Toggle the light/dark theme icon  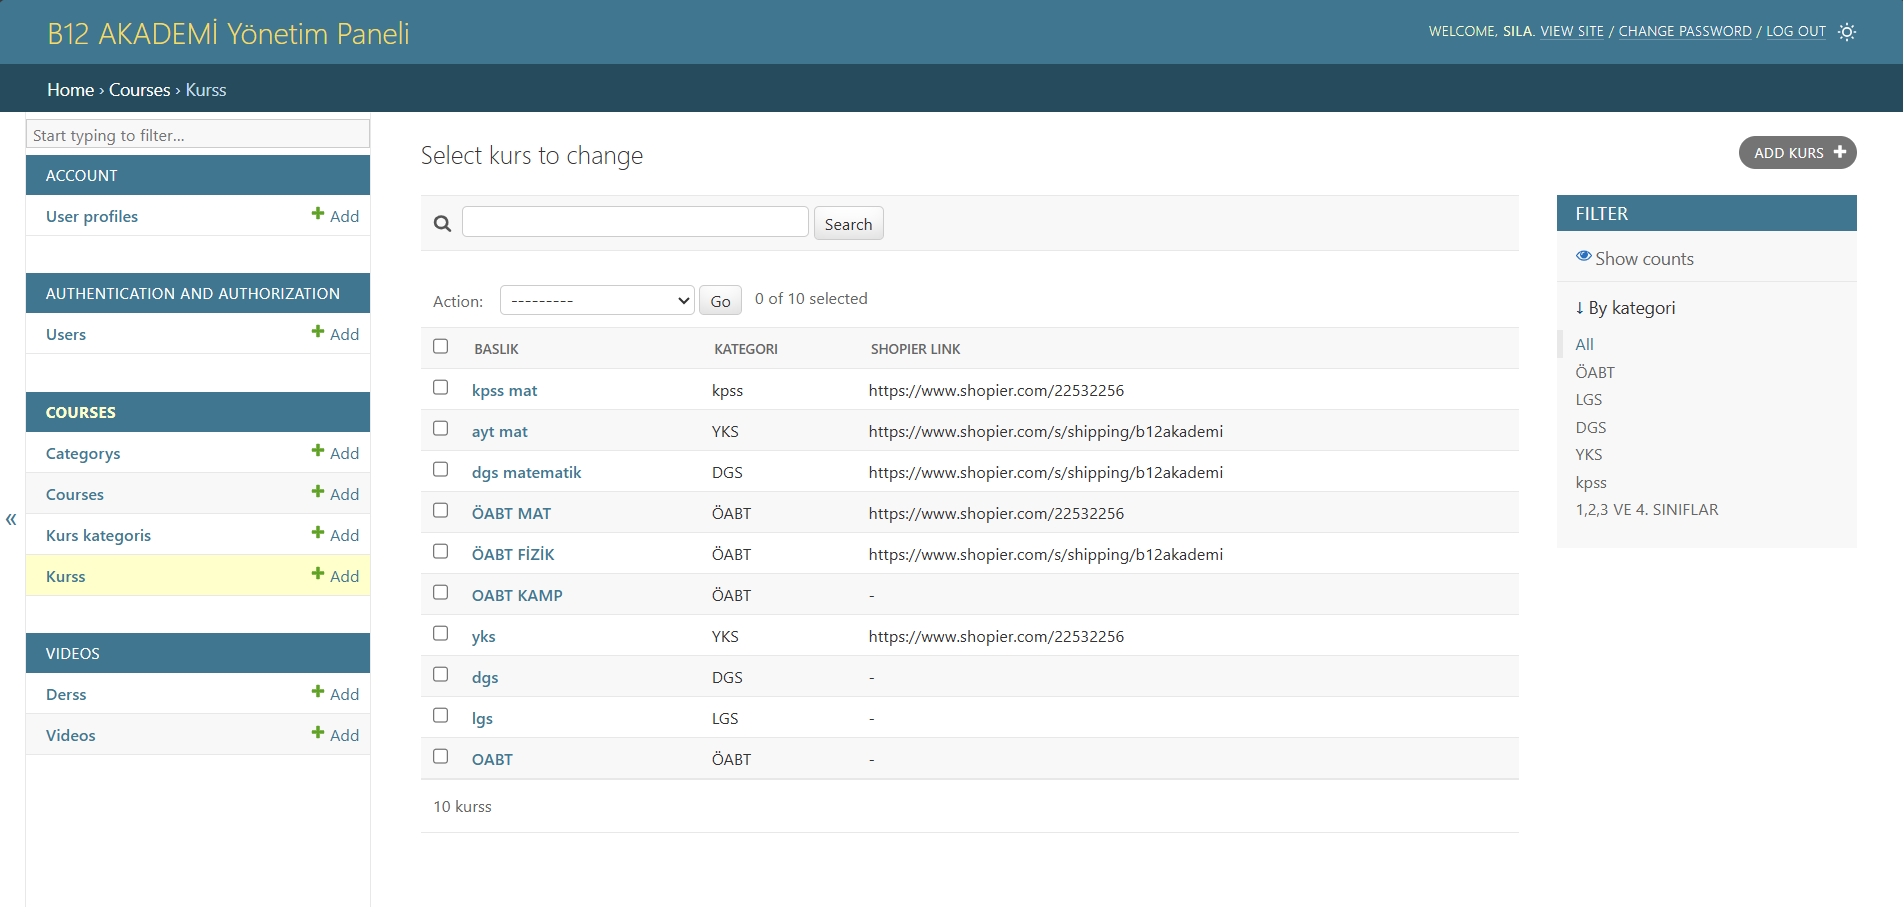tap(1847, 32)
